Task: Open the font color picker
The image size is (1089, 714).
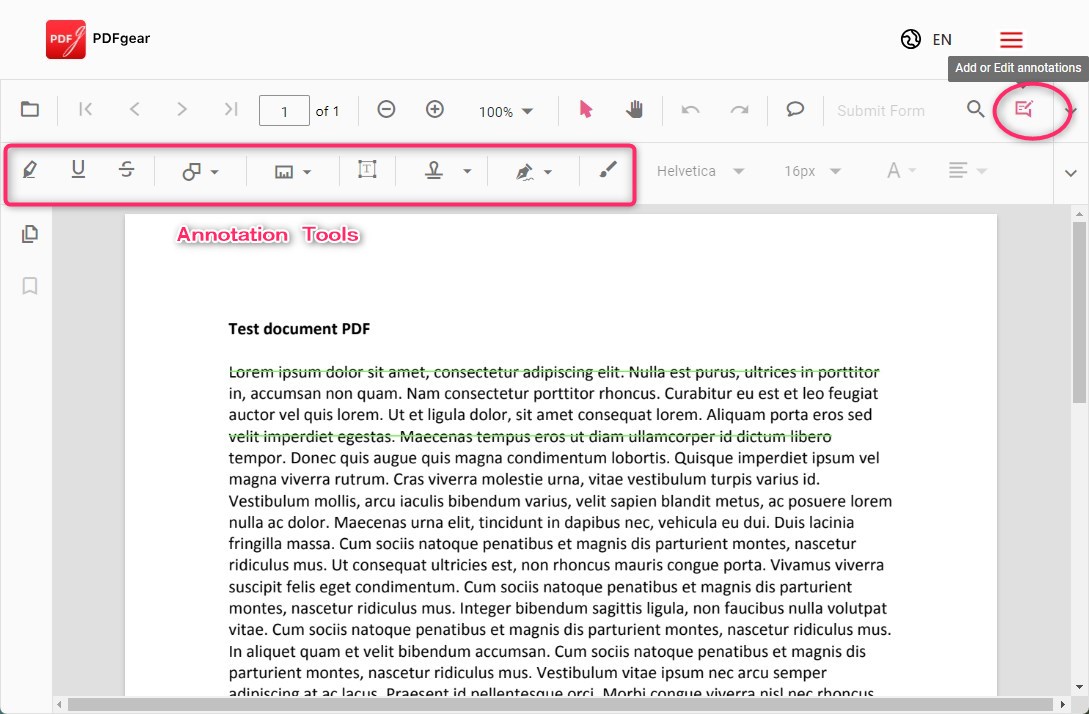Action: point(897,170)
